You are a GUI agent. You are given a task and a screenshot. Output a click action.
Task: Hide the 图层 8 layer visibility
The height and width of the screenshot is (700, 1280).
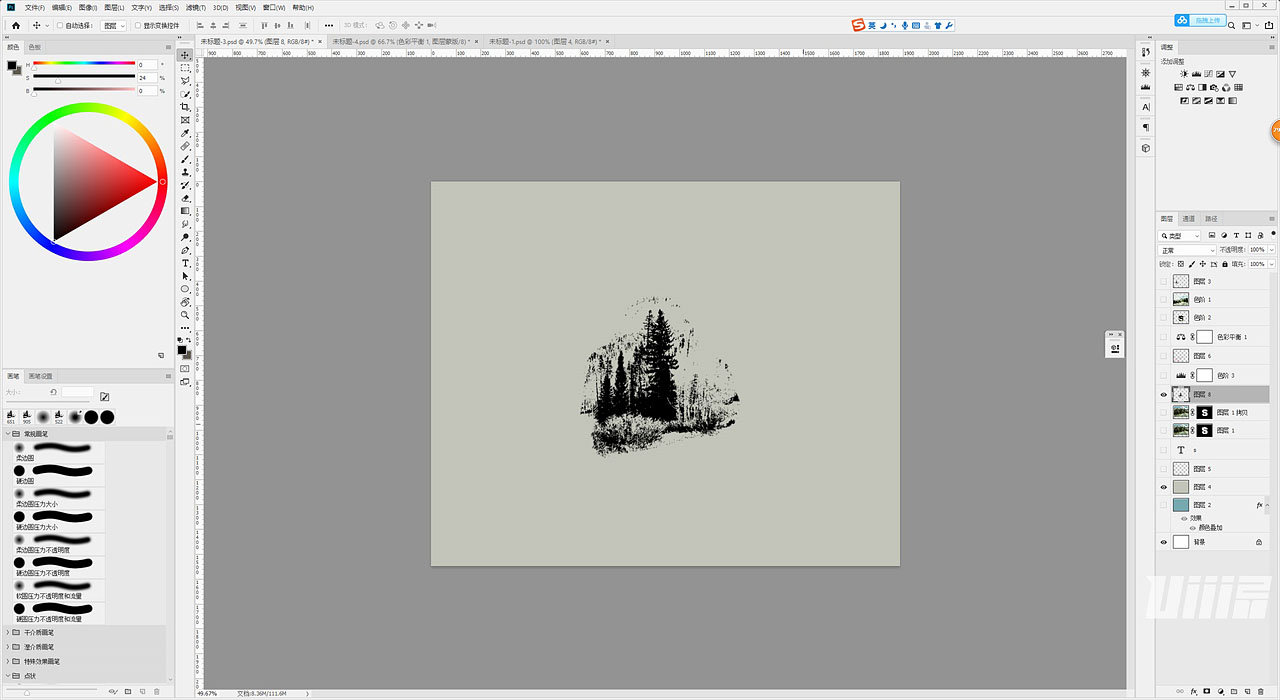(1163, 395)
